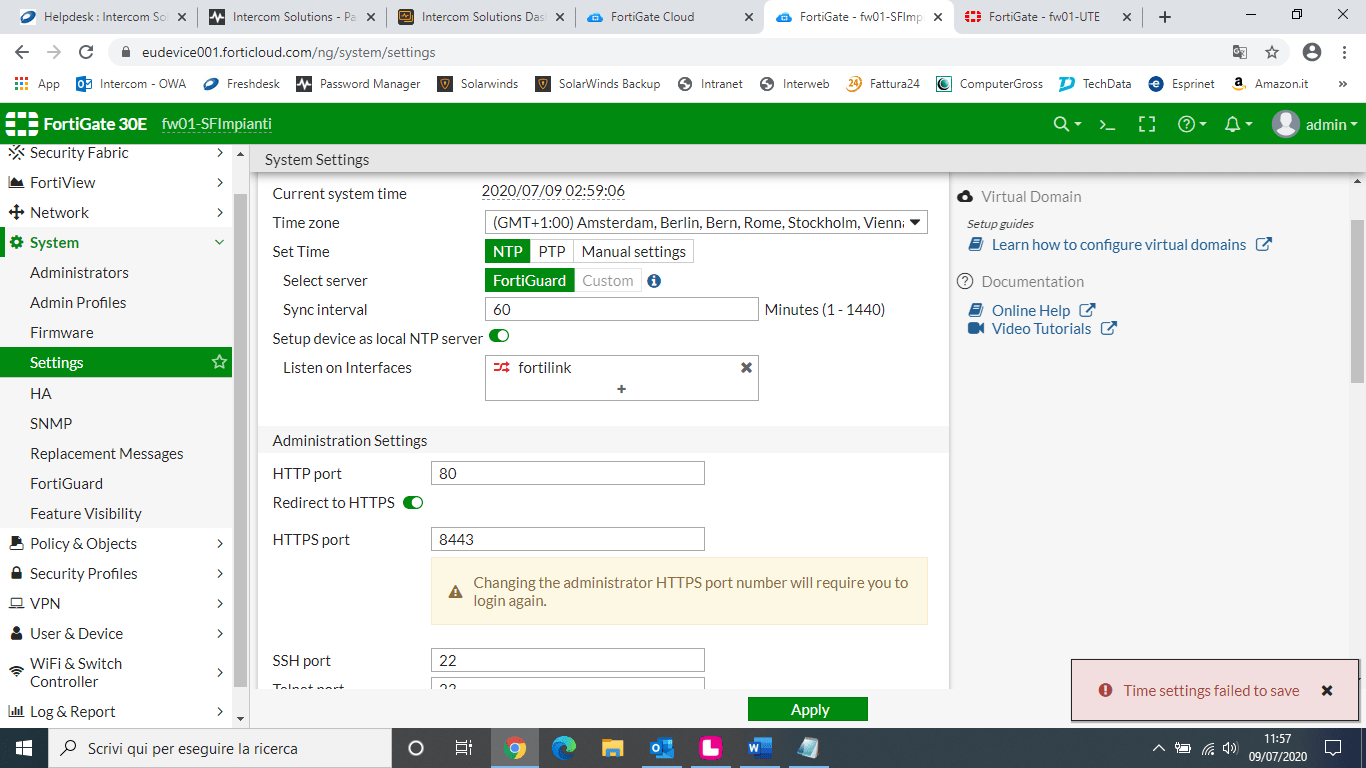Open the Firmware page in sidebar
1366x768 pixels.
62,332
